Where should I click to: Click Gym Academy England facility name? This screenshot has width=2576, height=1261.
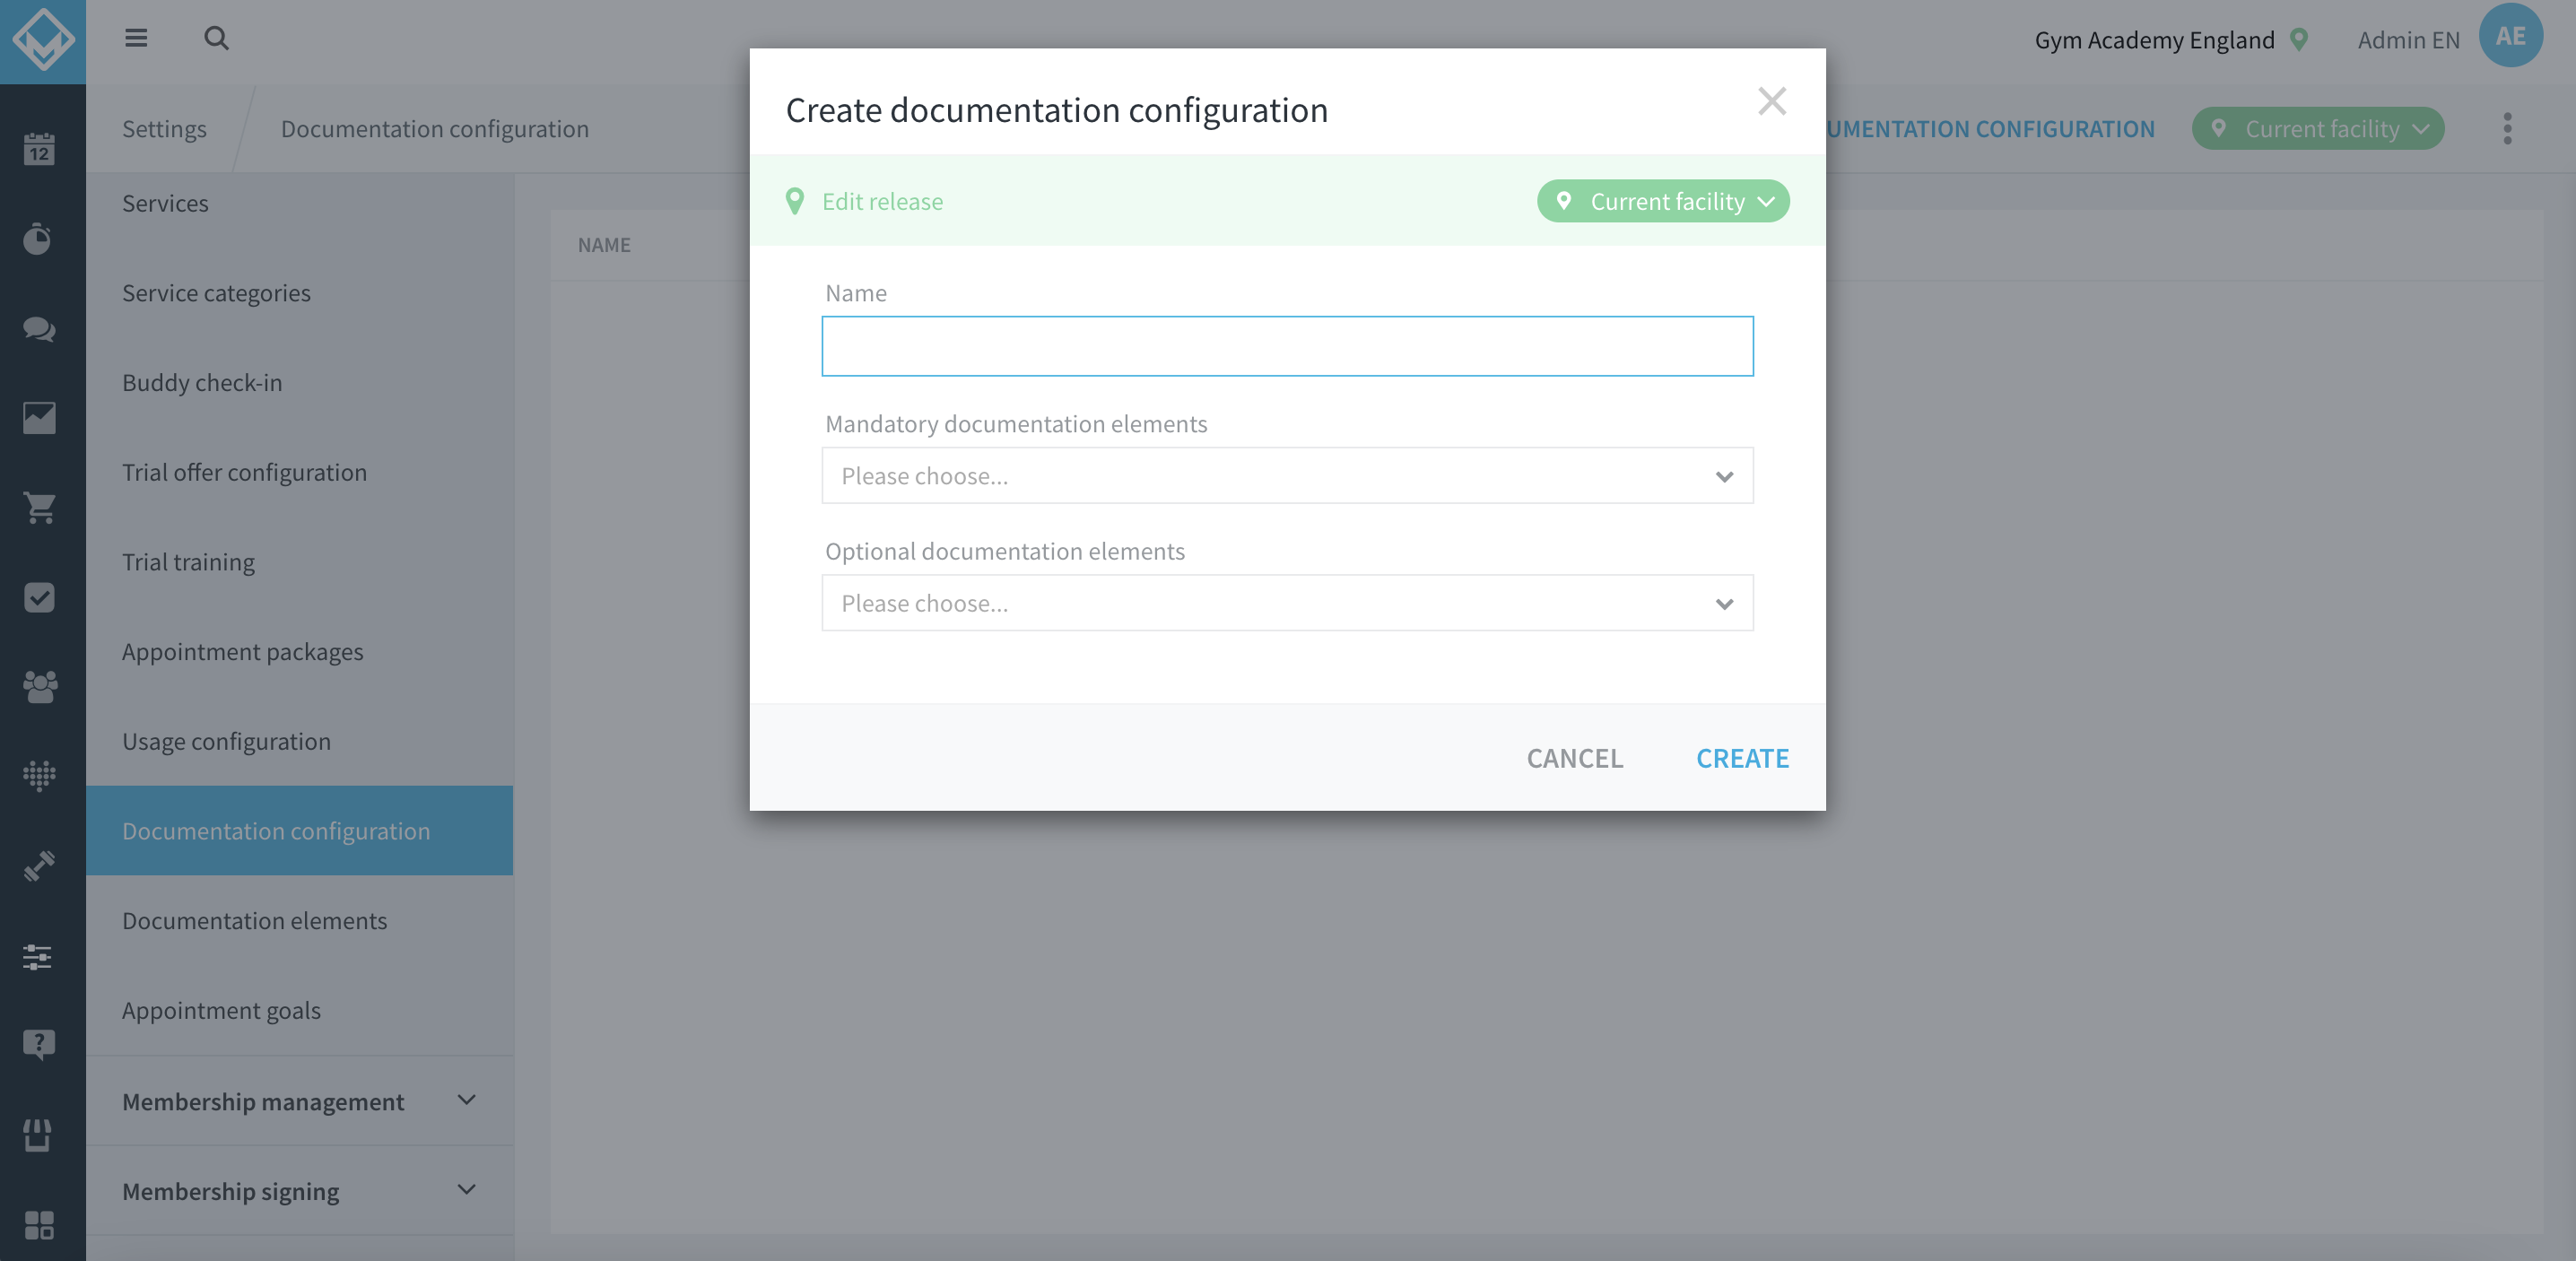pos(2154,40)
